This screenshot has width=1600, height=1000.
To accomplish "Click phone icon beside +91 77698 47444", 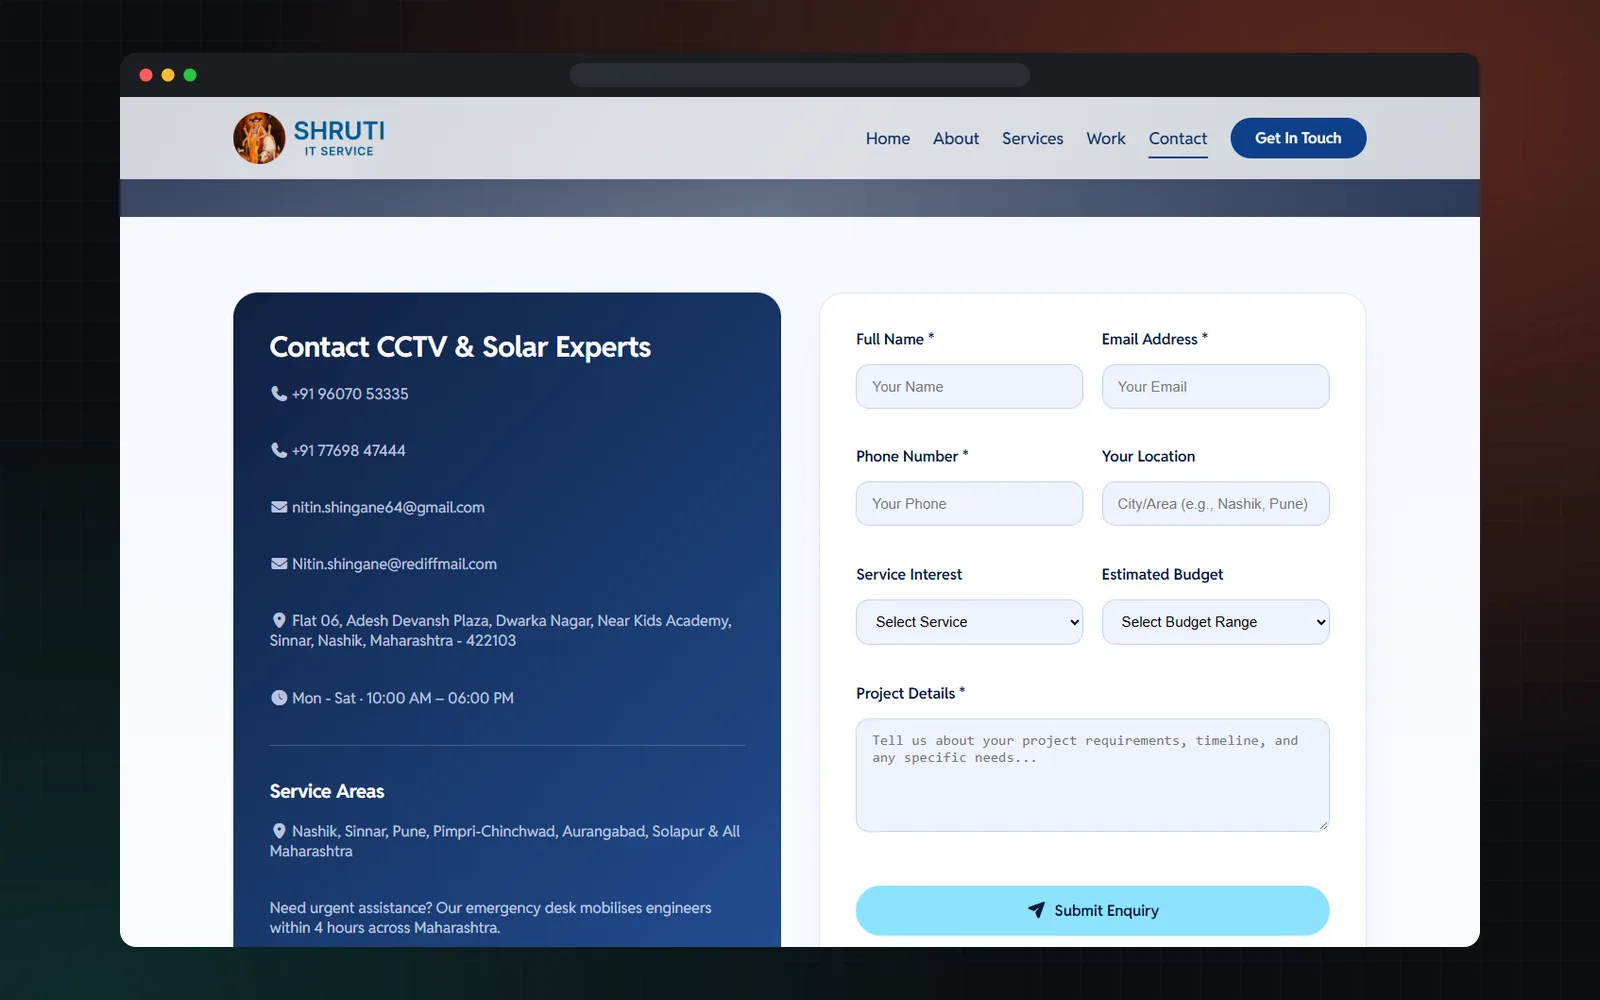I will coord(279,450).
